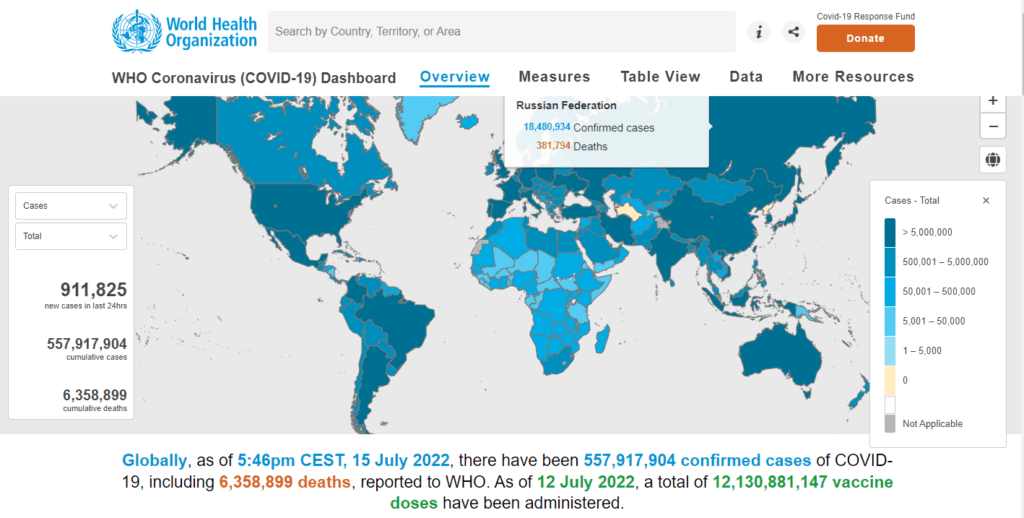Click the 50,001 – 500,000 legend swatch
This screenshot has height=518, width=1024.
tap(890, 291)
